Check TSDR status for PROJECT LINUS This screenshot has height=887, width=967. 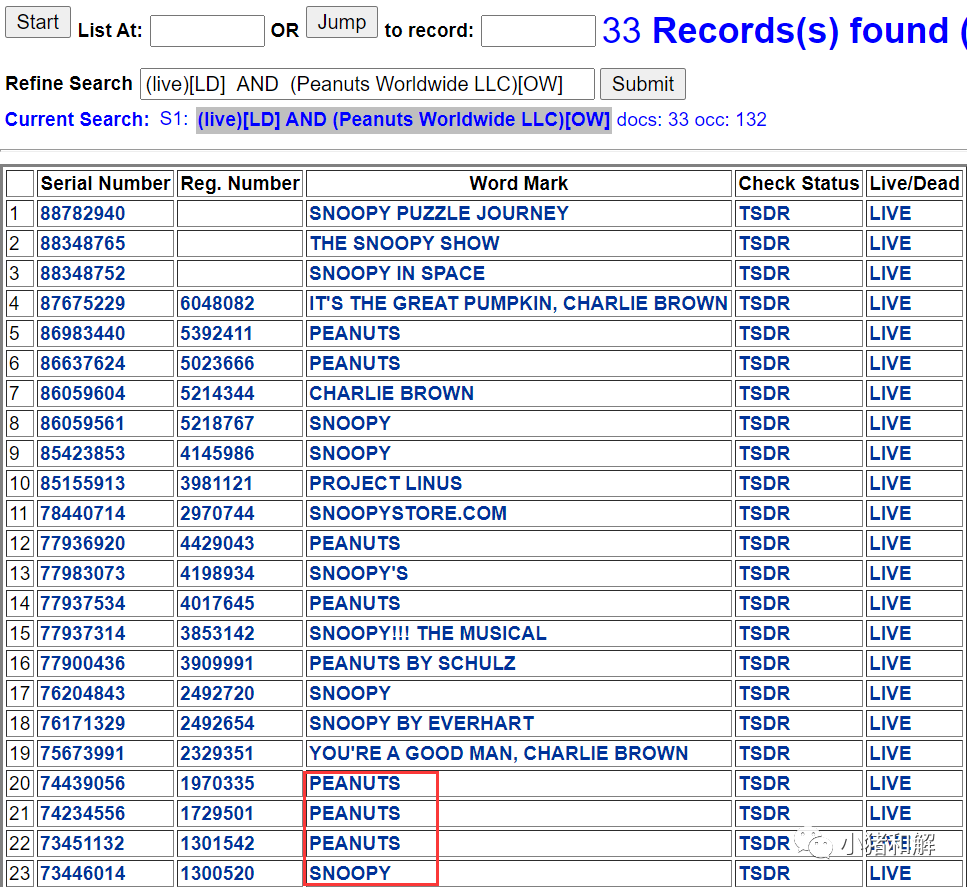tap(764, 484)
